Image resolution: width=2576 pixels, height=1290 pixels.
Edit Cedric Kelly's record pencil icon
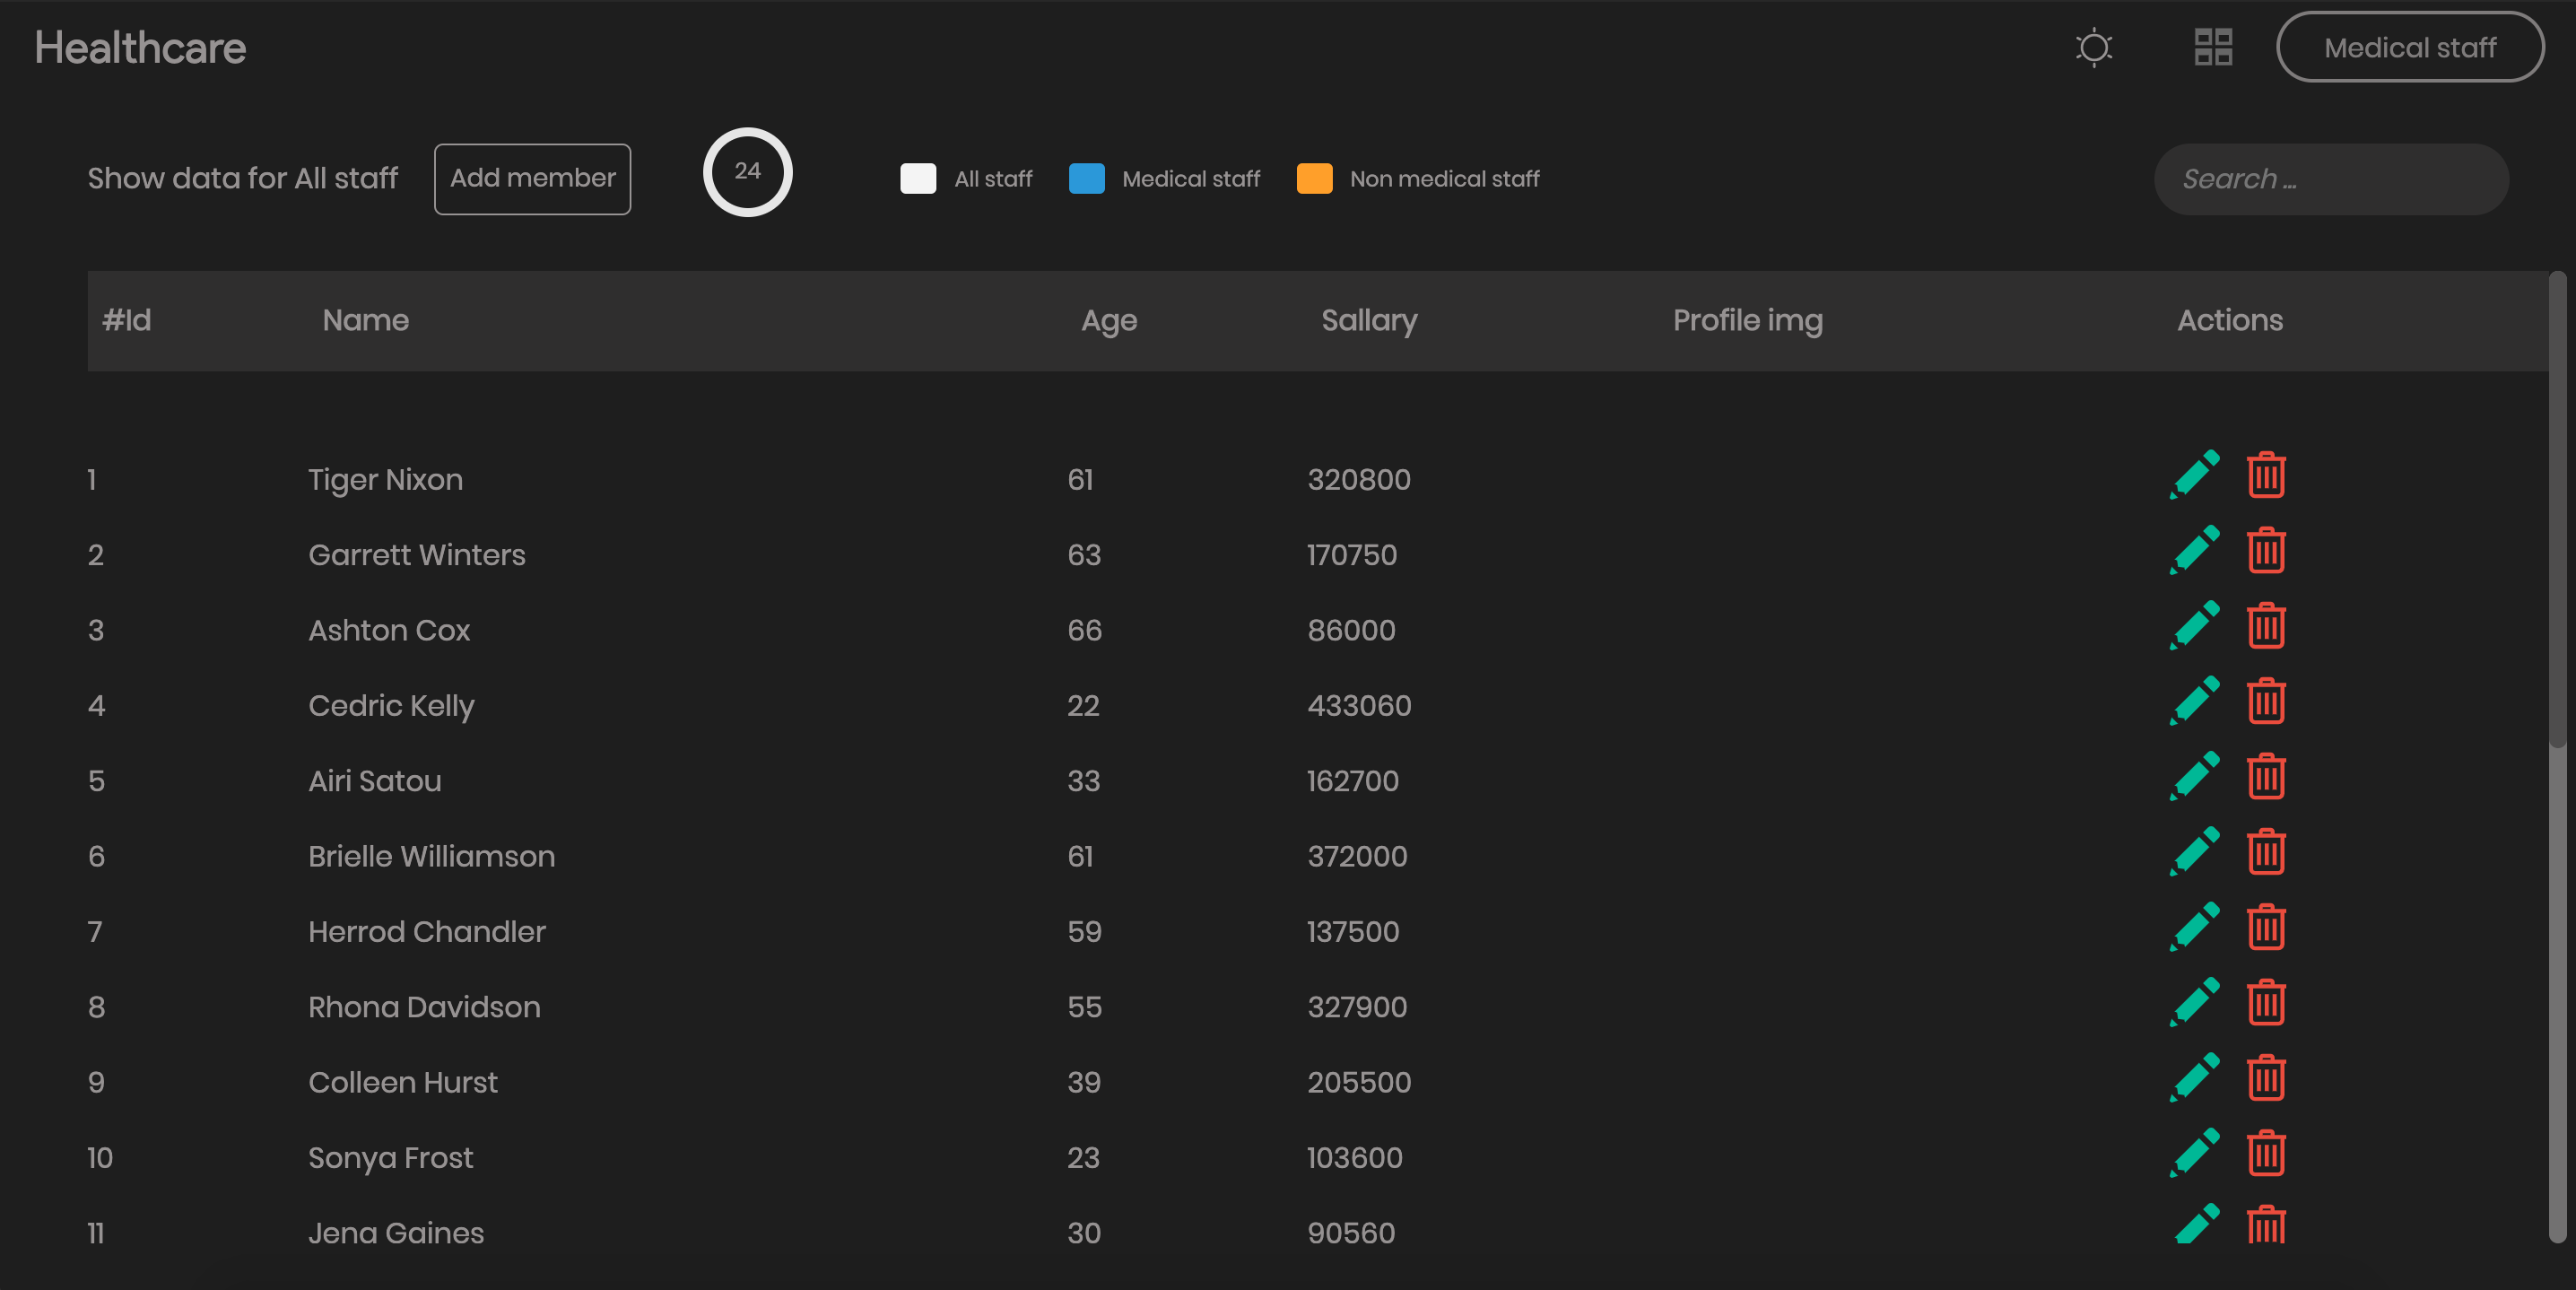coord(2194,701)
